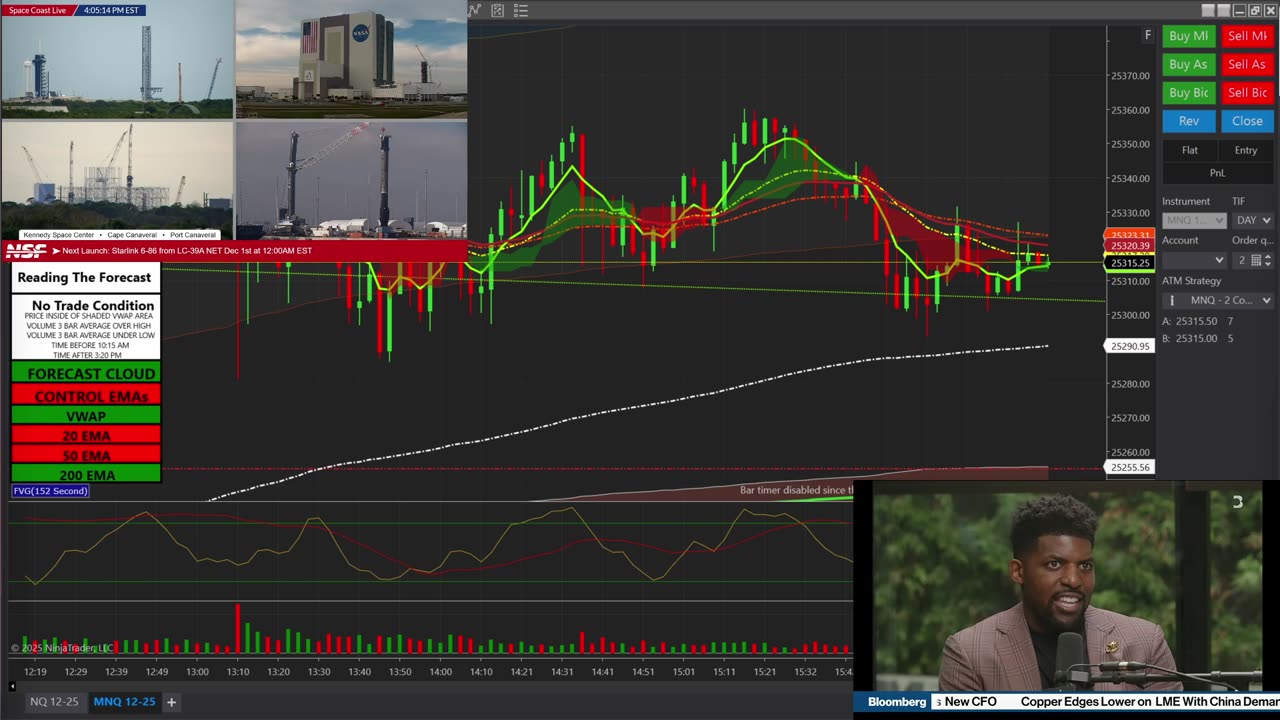Click the 13:10 time axis label
The image size is (1280, 720).
click(238, 672)
